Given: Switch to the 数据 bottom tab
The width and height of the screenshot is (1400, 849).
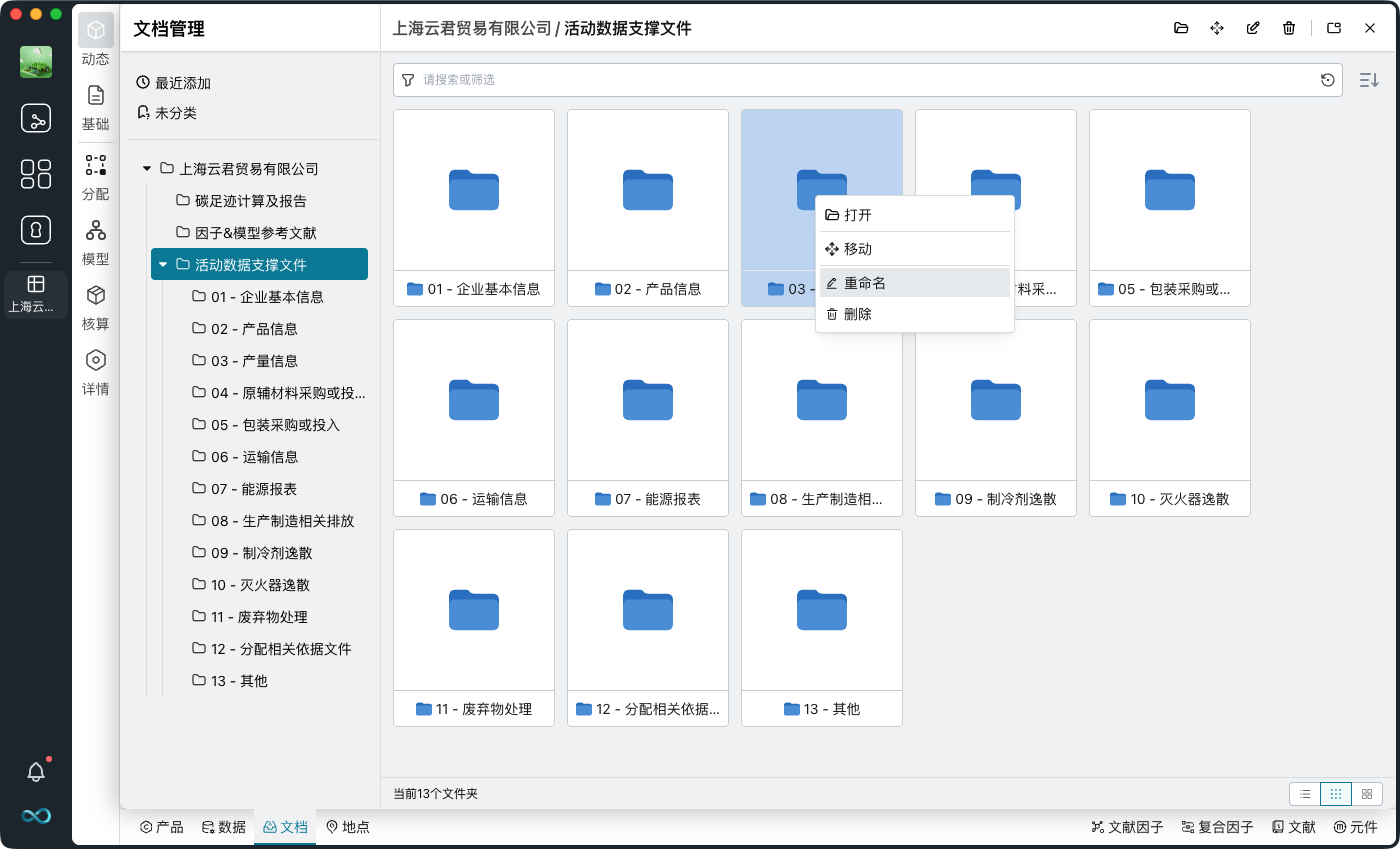Looking at the screenshot, I should click(223, 827).
